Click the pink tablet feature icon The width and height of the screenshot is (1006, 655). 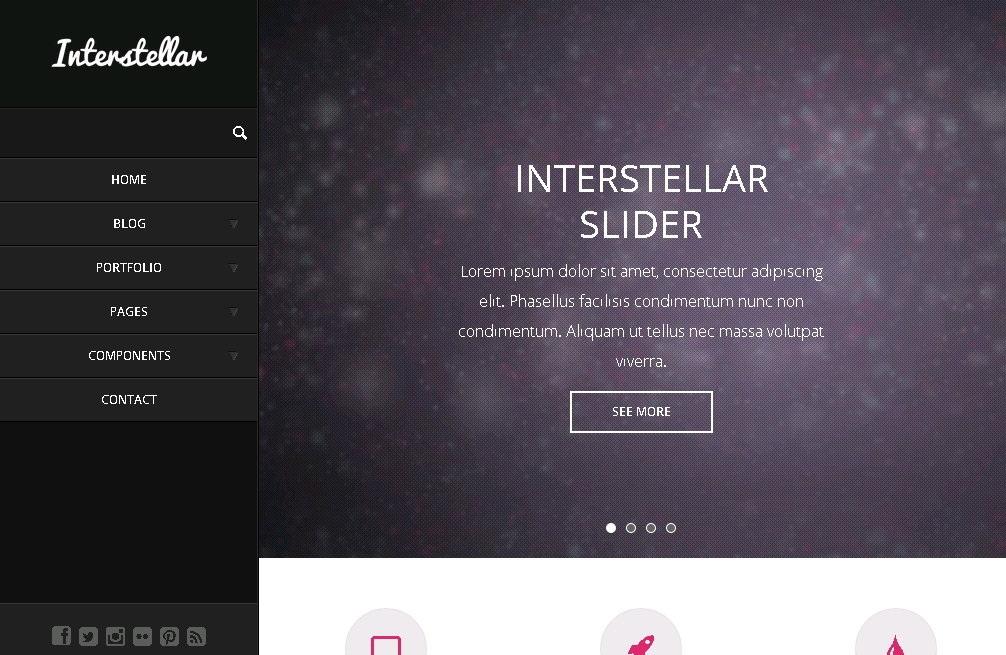tap(386, 645)
